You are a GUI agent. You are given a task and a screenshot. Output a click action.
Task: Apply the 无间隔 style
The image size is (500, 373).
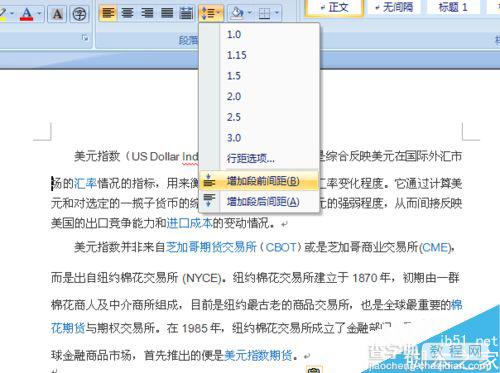click(393, 7)
